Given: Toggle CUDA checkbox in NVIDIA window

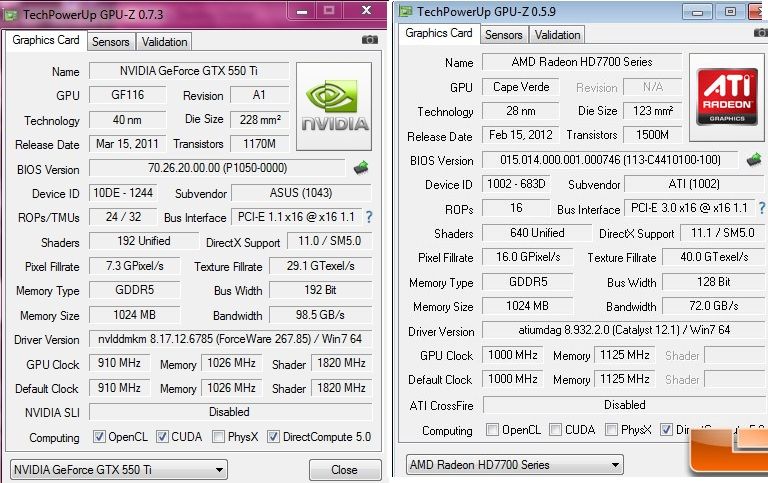Looking at the screenshot, I should [x=162, y=436].
